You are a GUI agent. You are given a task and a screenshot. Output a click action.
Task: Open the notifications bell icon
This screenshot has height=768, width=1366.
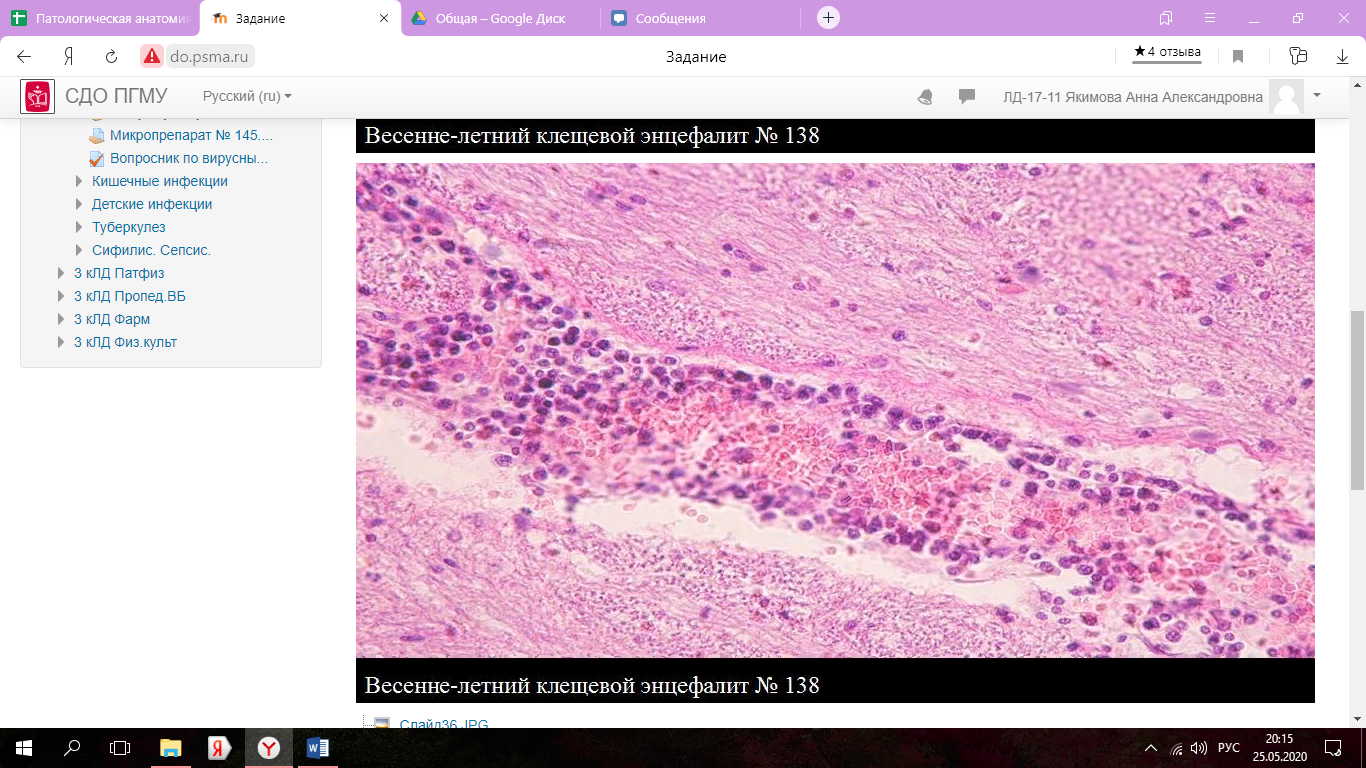point(925,97)
